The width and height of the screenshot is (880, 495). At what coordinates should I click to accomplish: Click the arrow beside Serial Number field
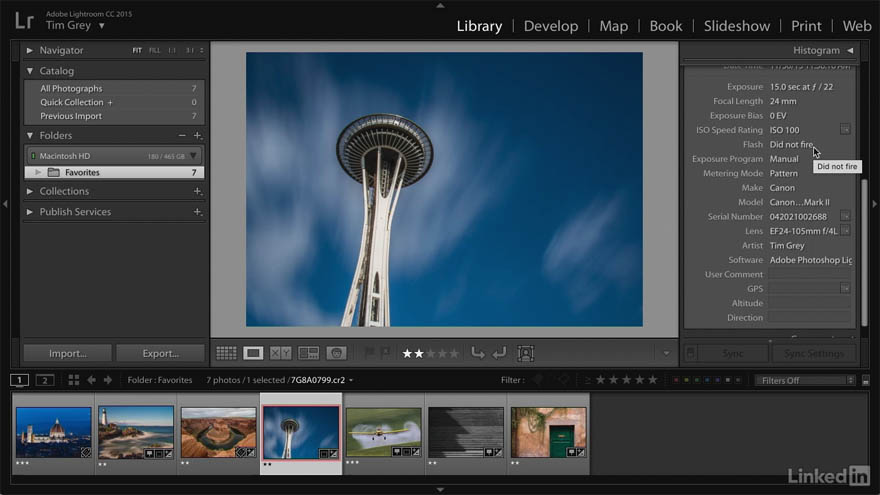point(845,216)
